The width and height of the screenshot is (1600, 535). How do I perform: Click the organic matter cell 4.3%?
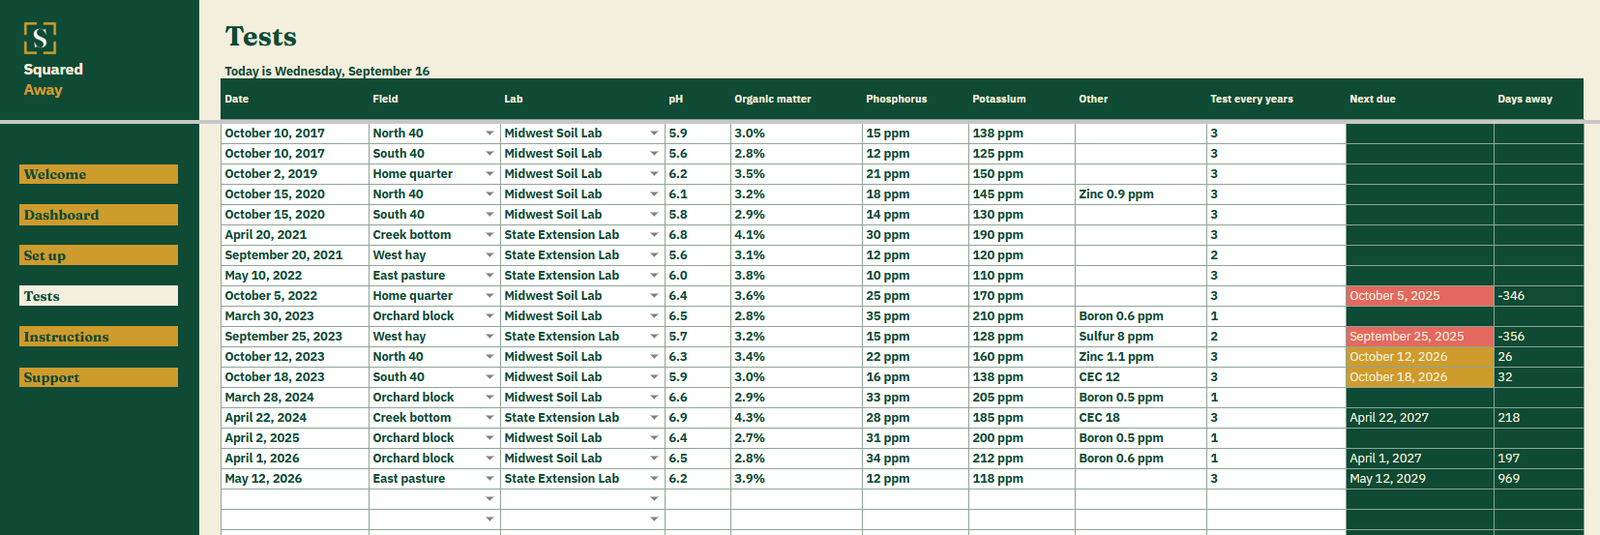(x=796, y=418)
